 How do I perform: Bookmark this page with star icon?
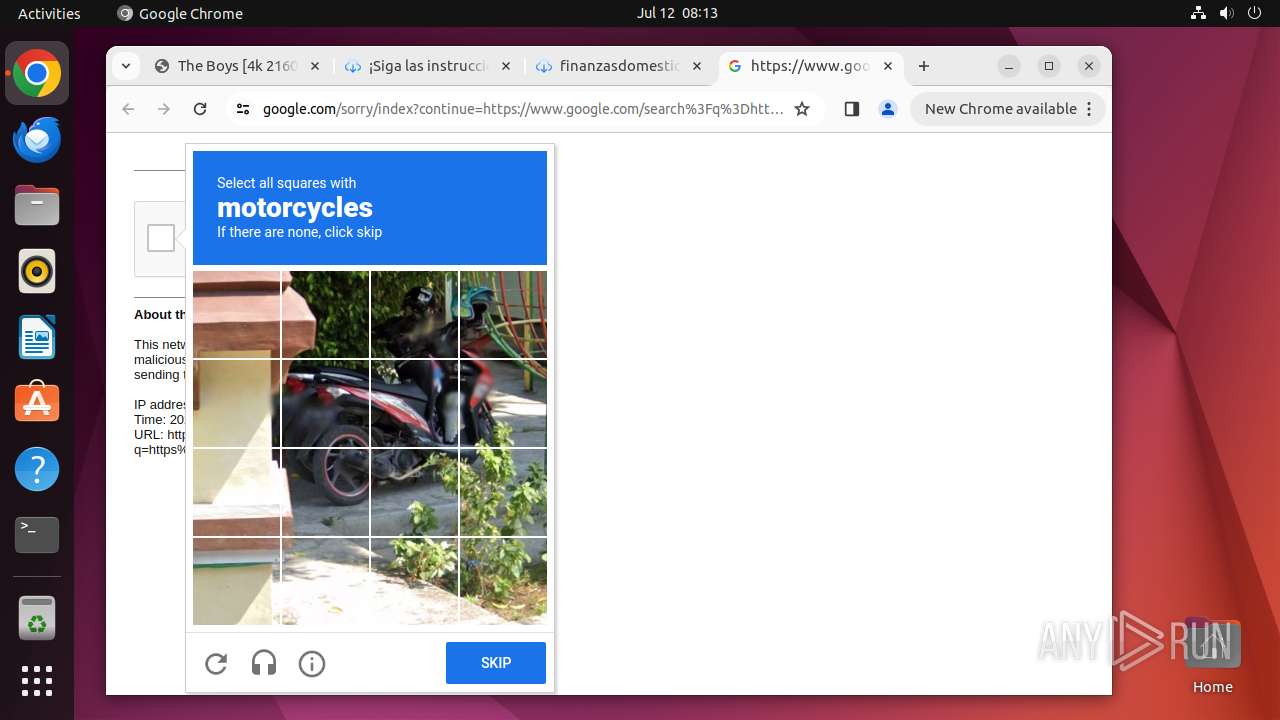click(802, 109)
